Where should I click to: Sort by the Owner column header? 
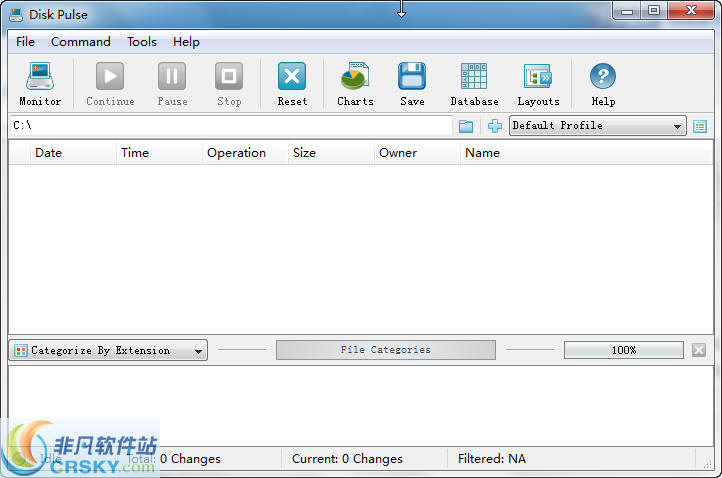click(x=417, y=153)
